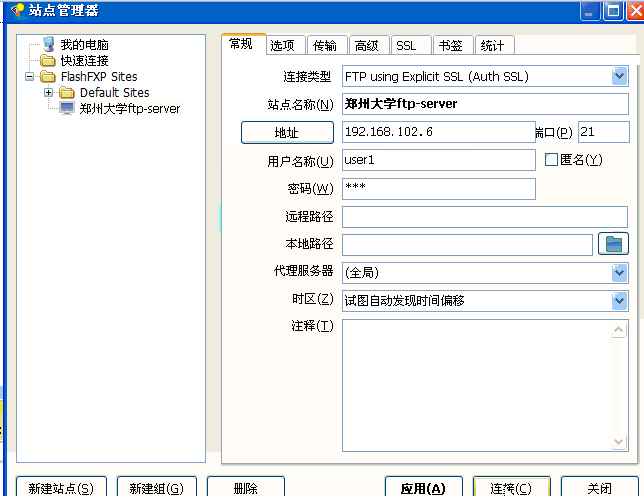Browse for the local path folder
This screenshot has height=500, width=644.
[x=613, y=244]
